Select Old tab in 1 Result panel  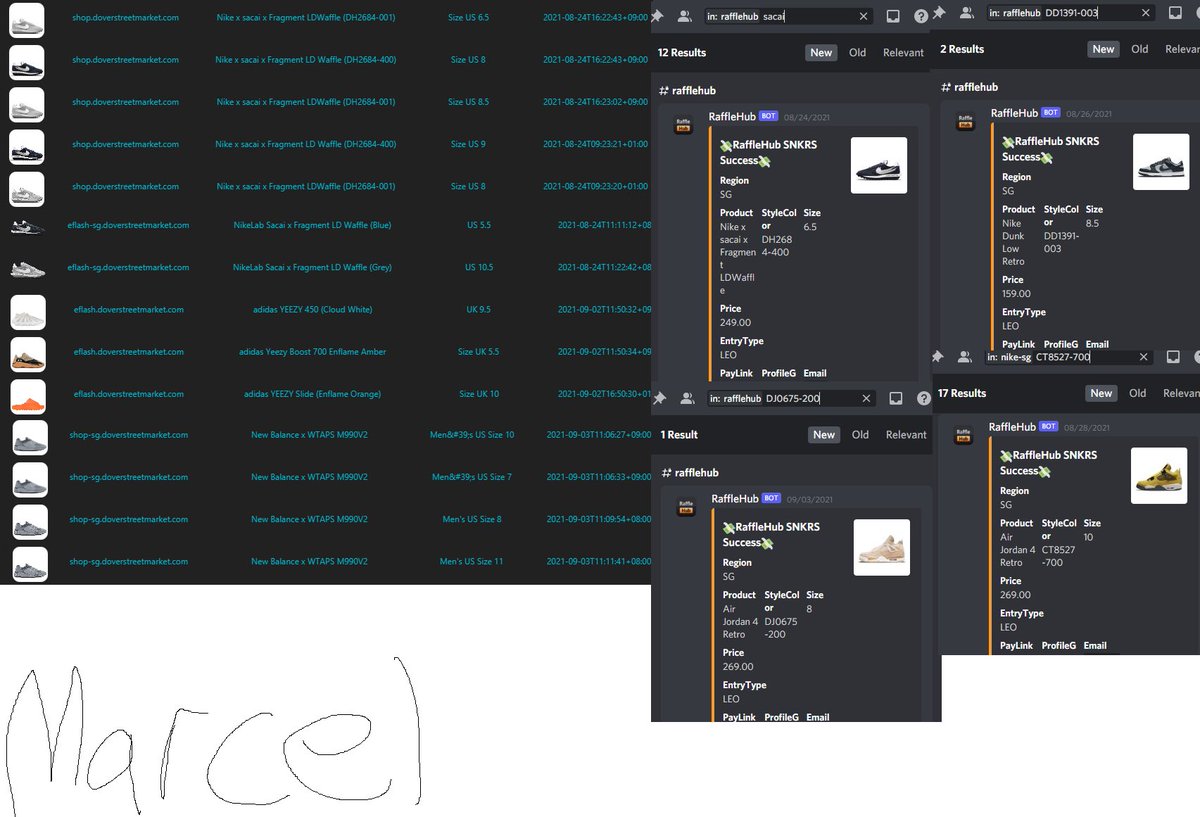pyautogui.click(x=860, y=435)
